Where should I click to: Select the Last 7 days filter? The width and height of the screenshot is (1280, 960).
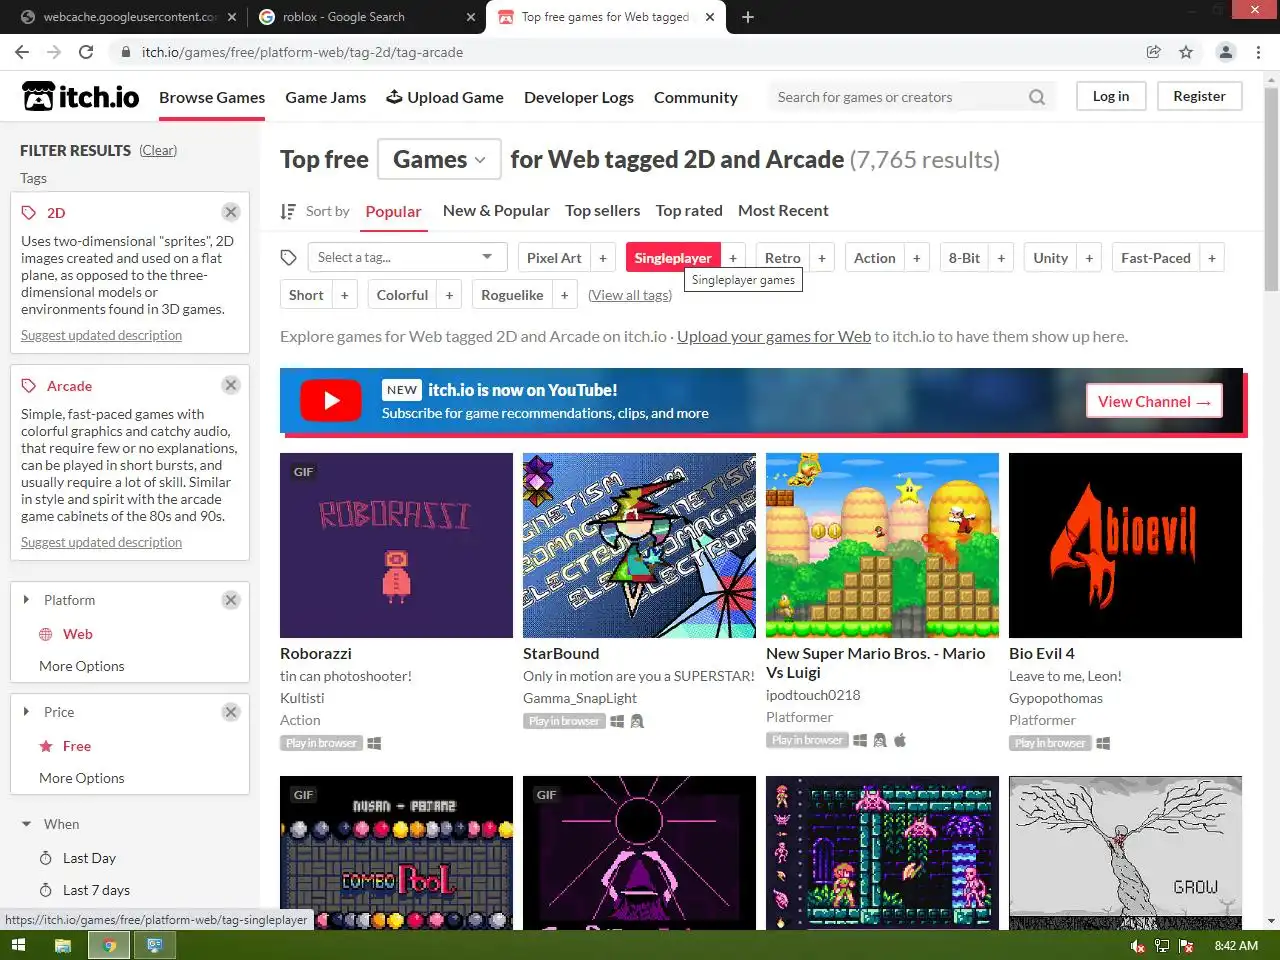96,890
